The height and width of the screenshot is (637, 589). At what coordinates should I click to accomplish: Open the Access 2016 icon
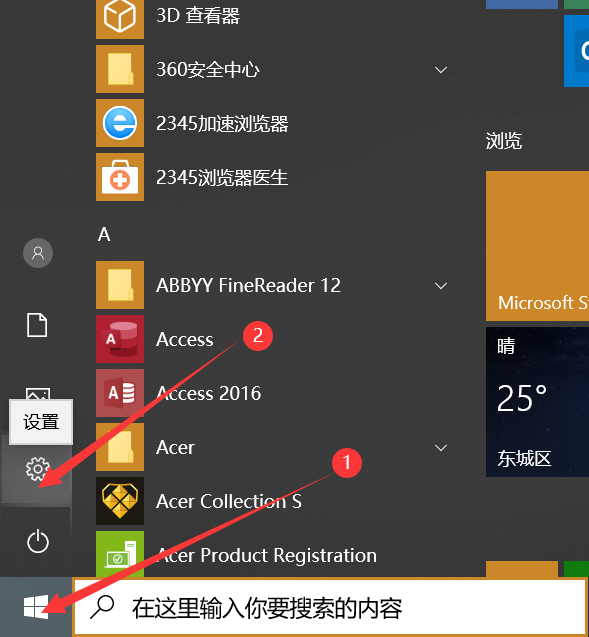tap(120, 393)
